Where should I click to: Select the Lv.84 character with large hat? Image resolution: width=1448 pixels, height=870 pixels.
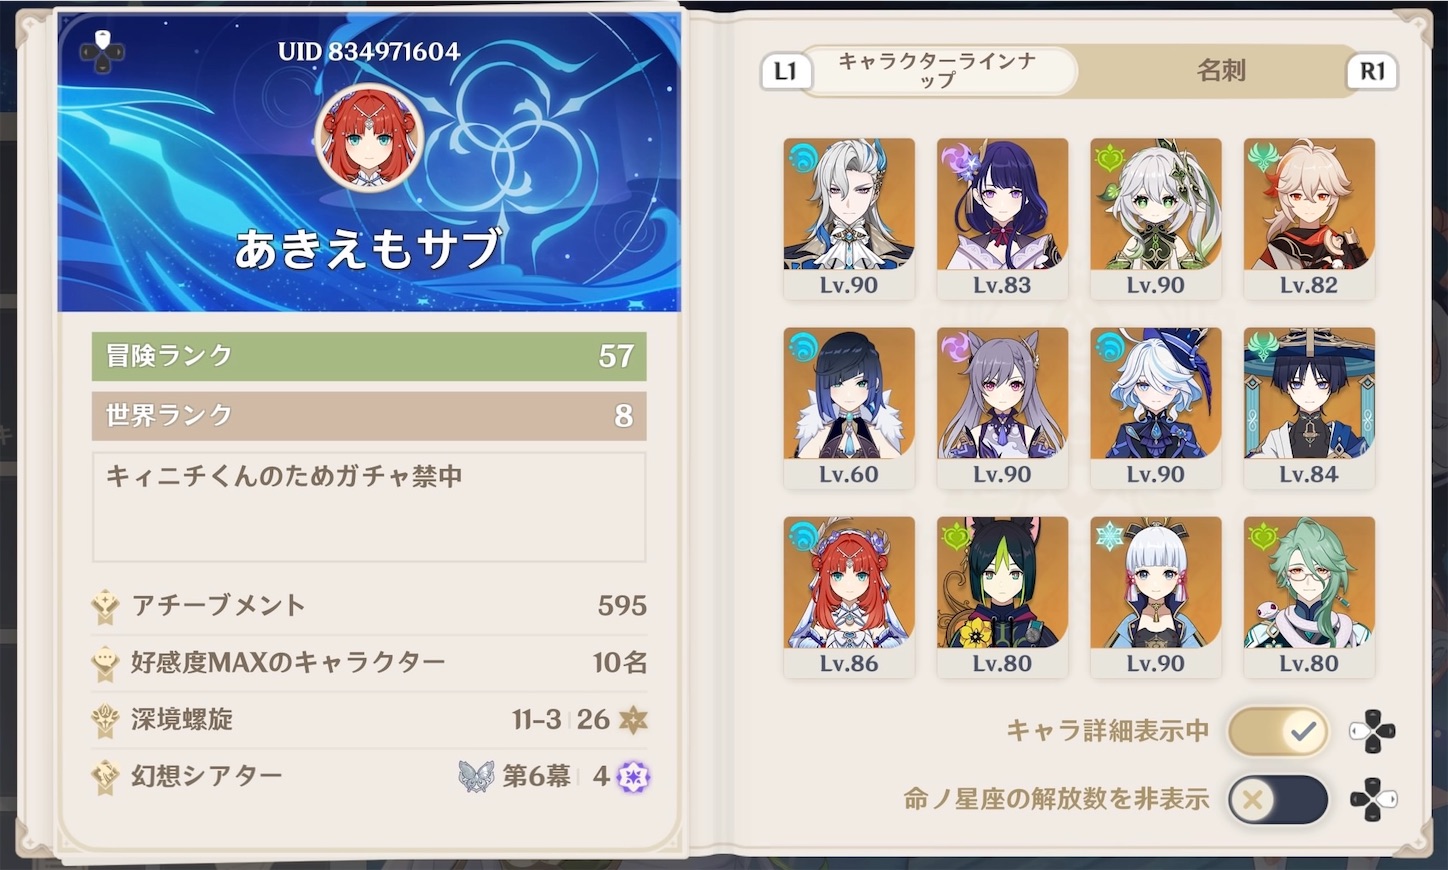click(1309, 408)
